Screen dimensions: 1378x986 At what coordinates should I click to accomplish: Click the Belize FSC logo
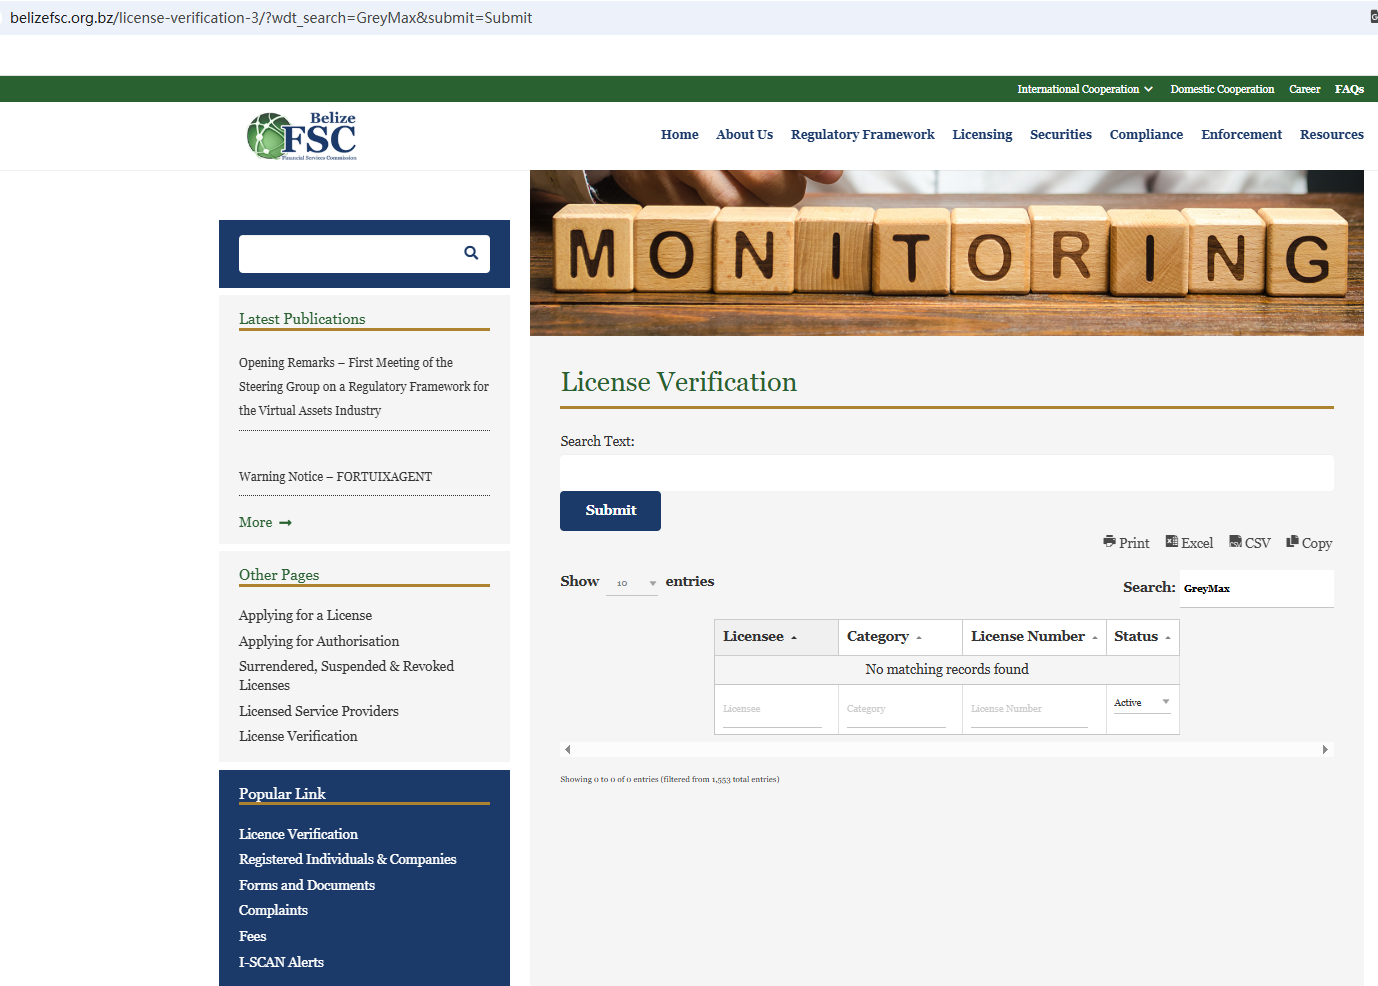tap(302, 136)
